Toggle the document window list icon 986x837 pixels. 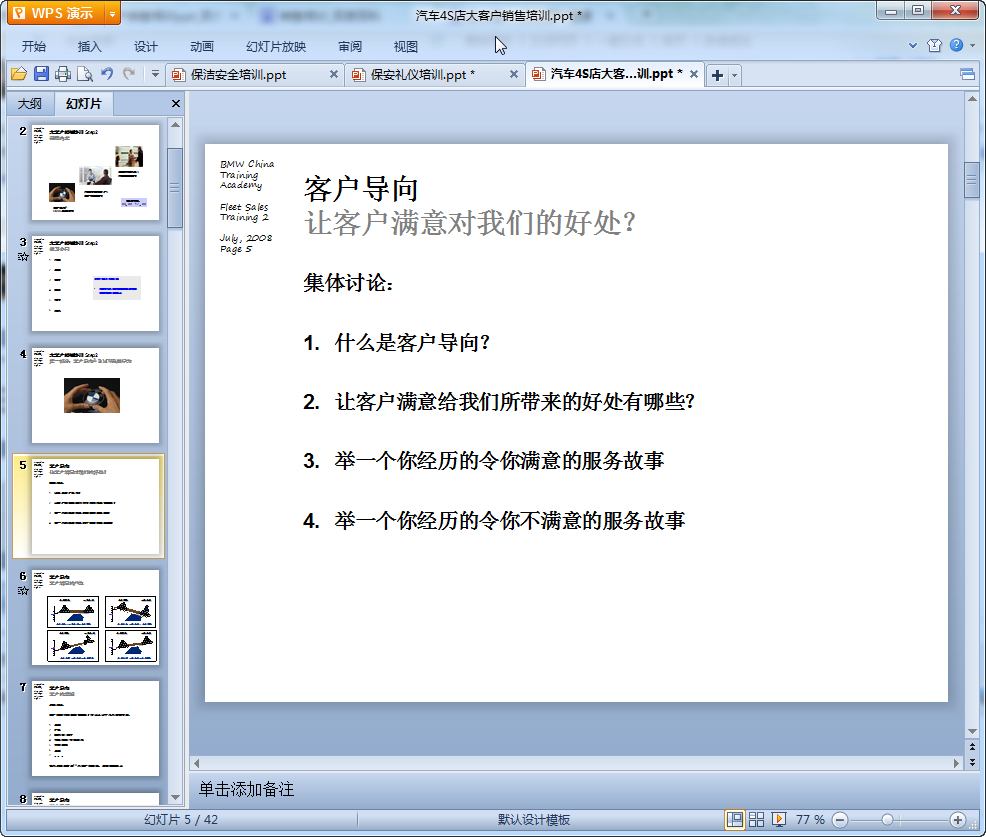click(x=967, y=75)
